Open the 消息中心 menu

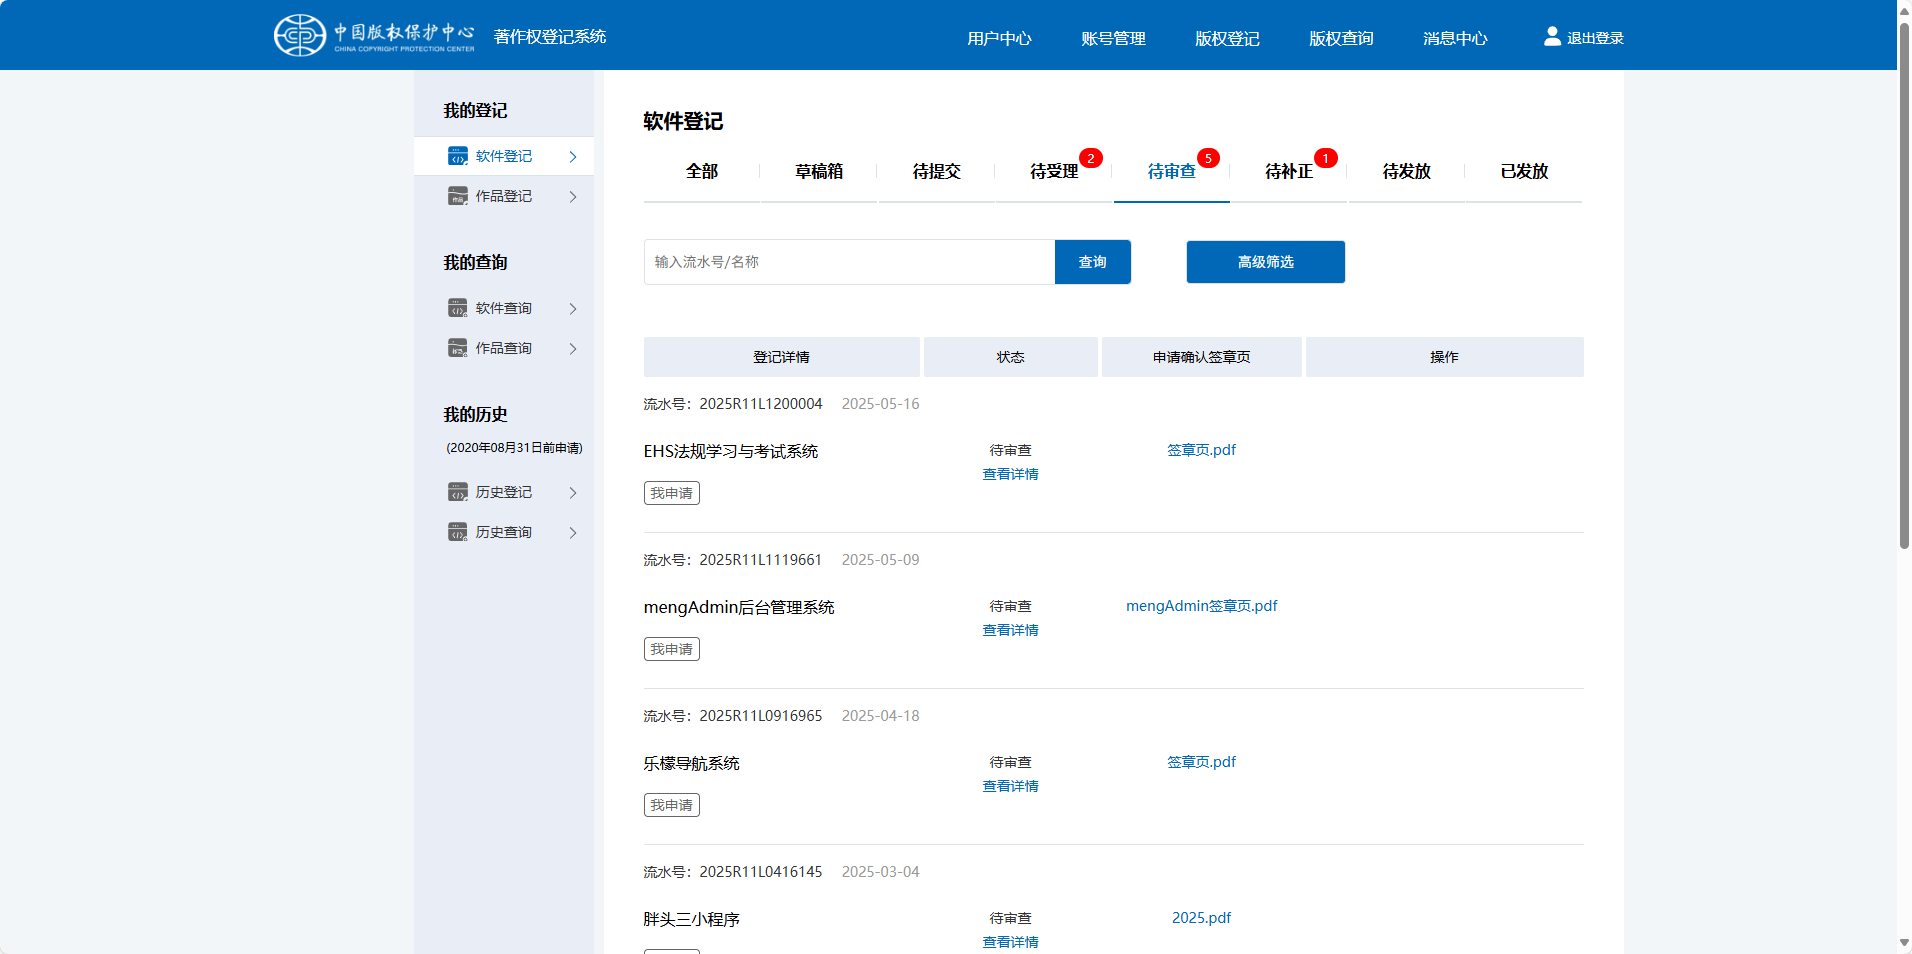1455,38
